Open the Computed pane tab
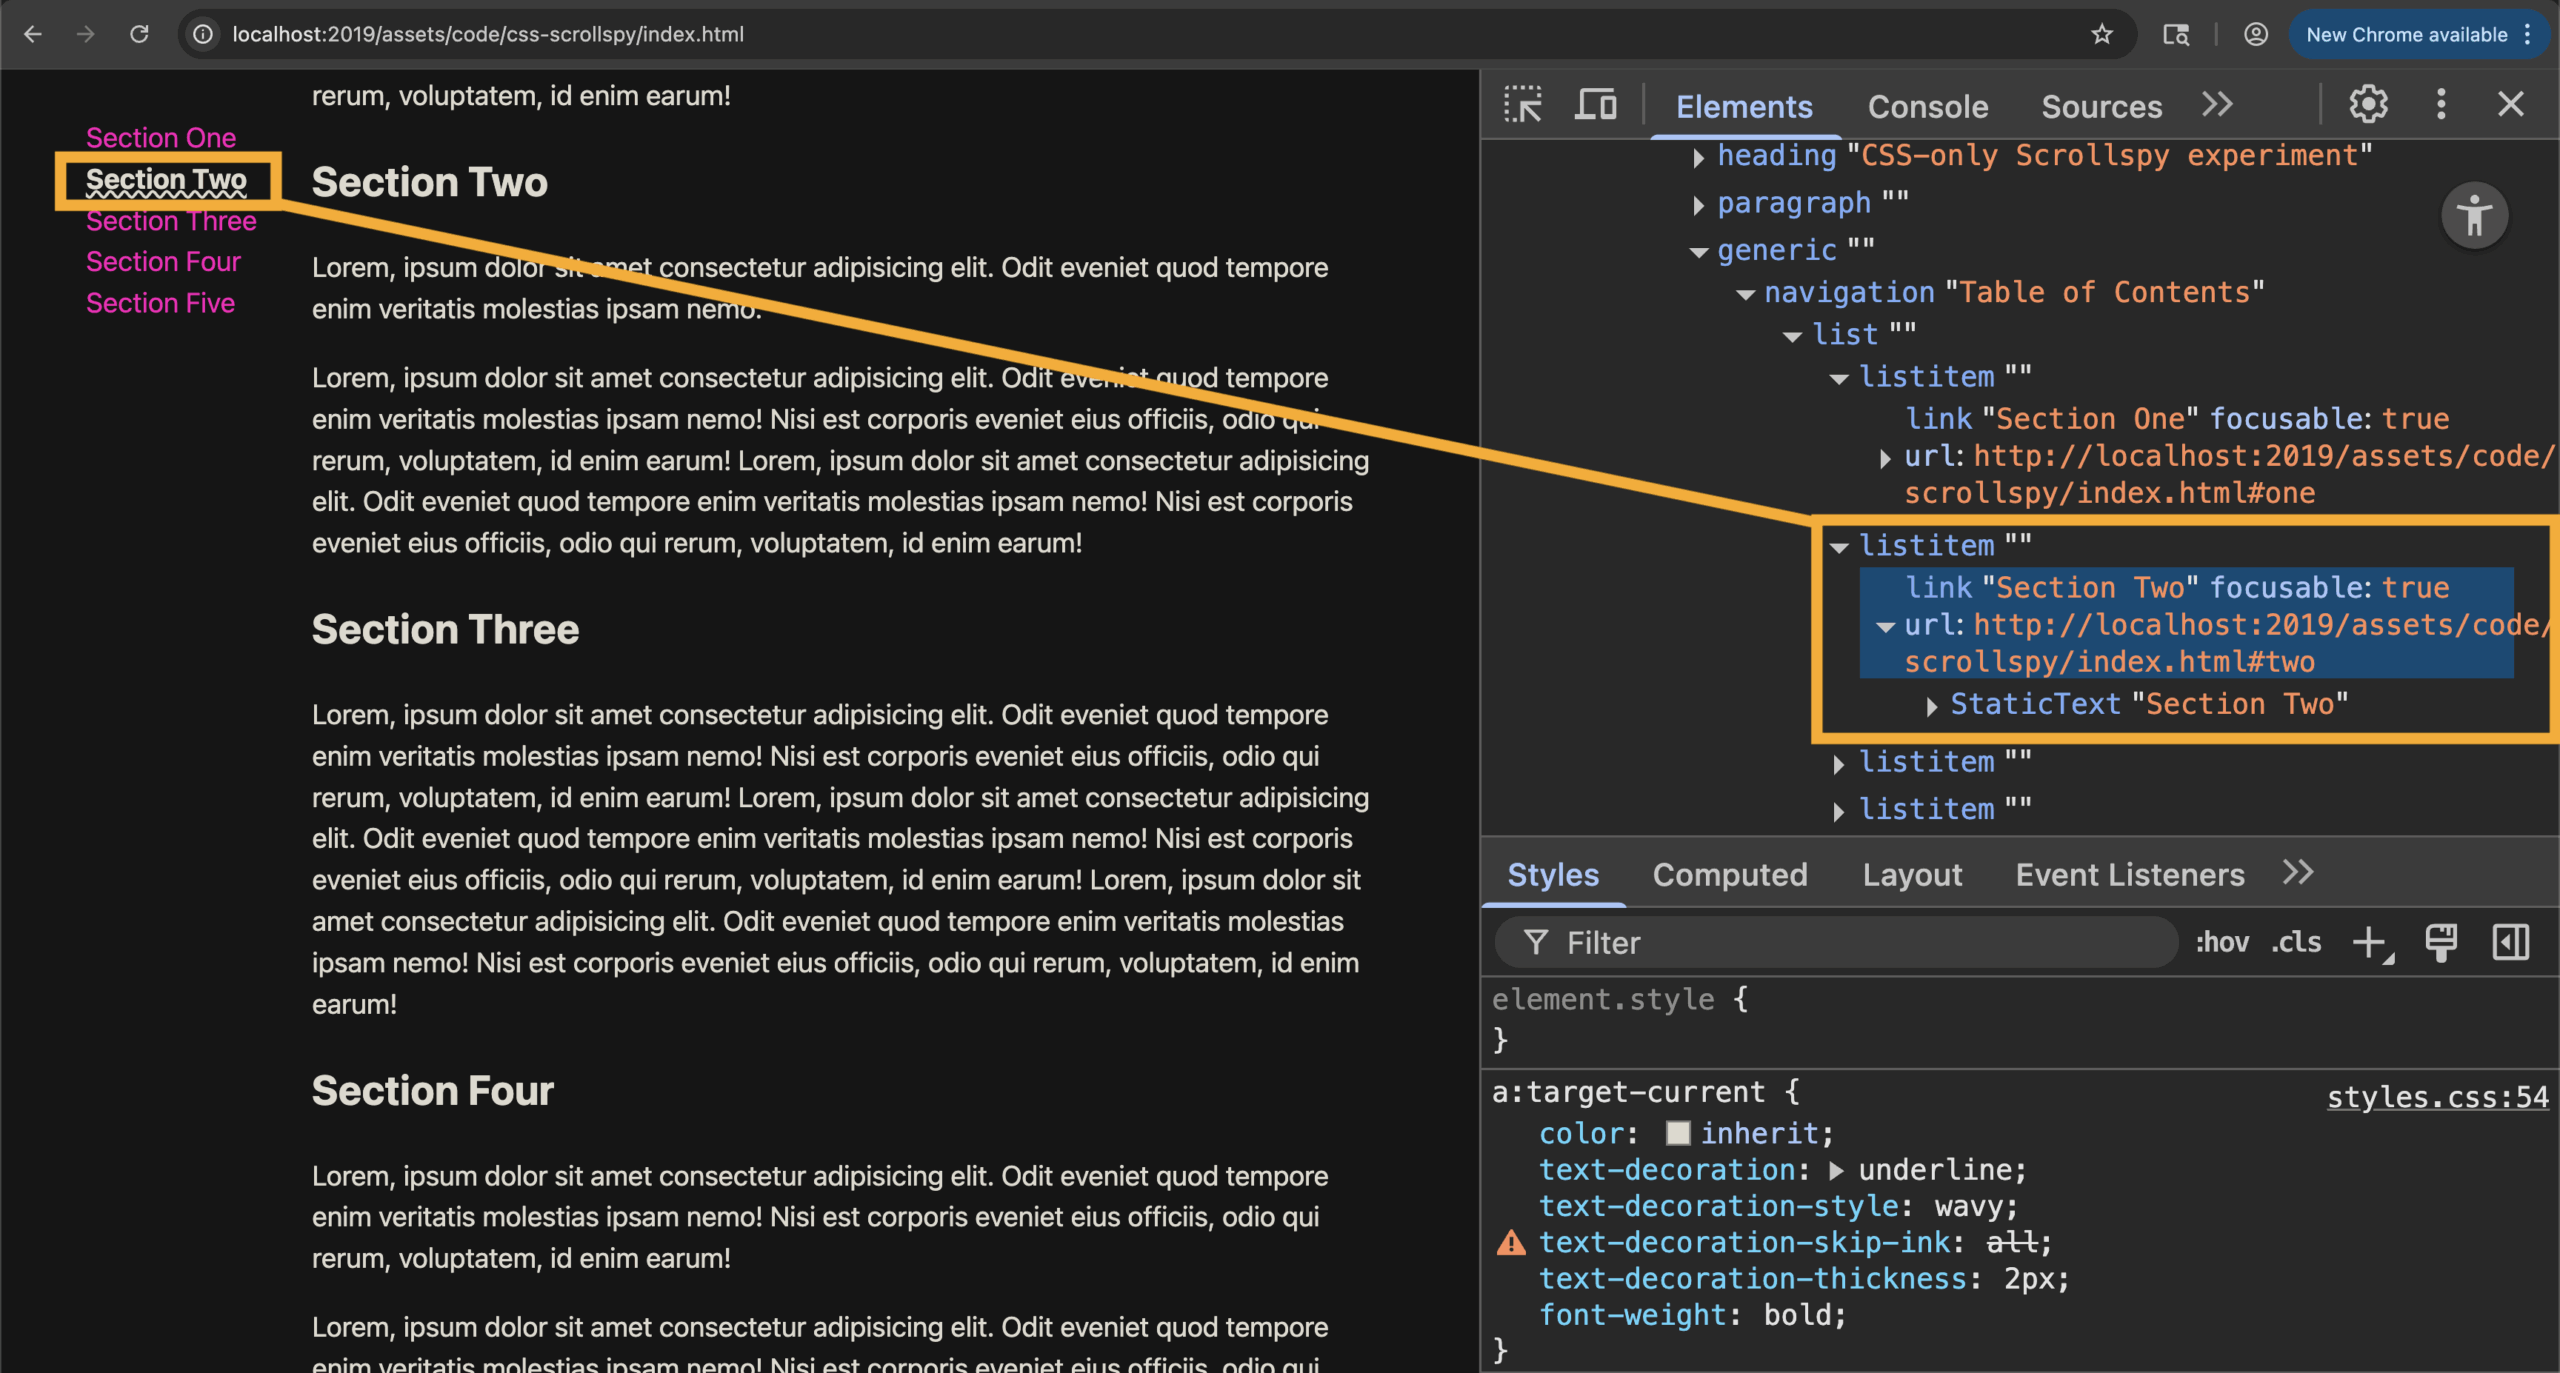Image resolution: width=2560 pixels, height=1373 pixels. click(x=1730, y=875)
